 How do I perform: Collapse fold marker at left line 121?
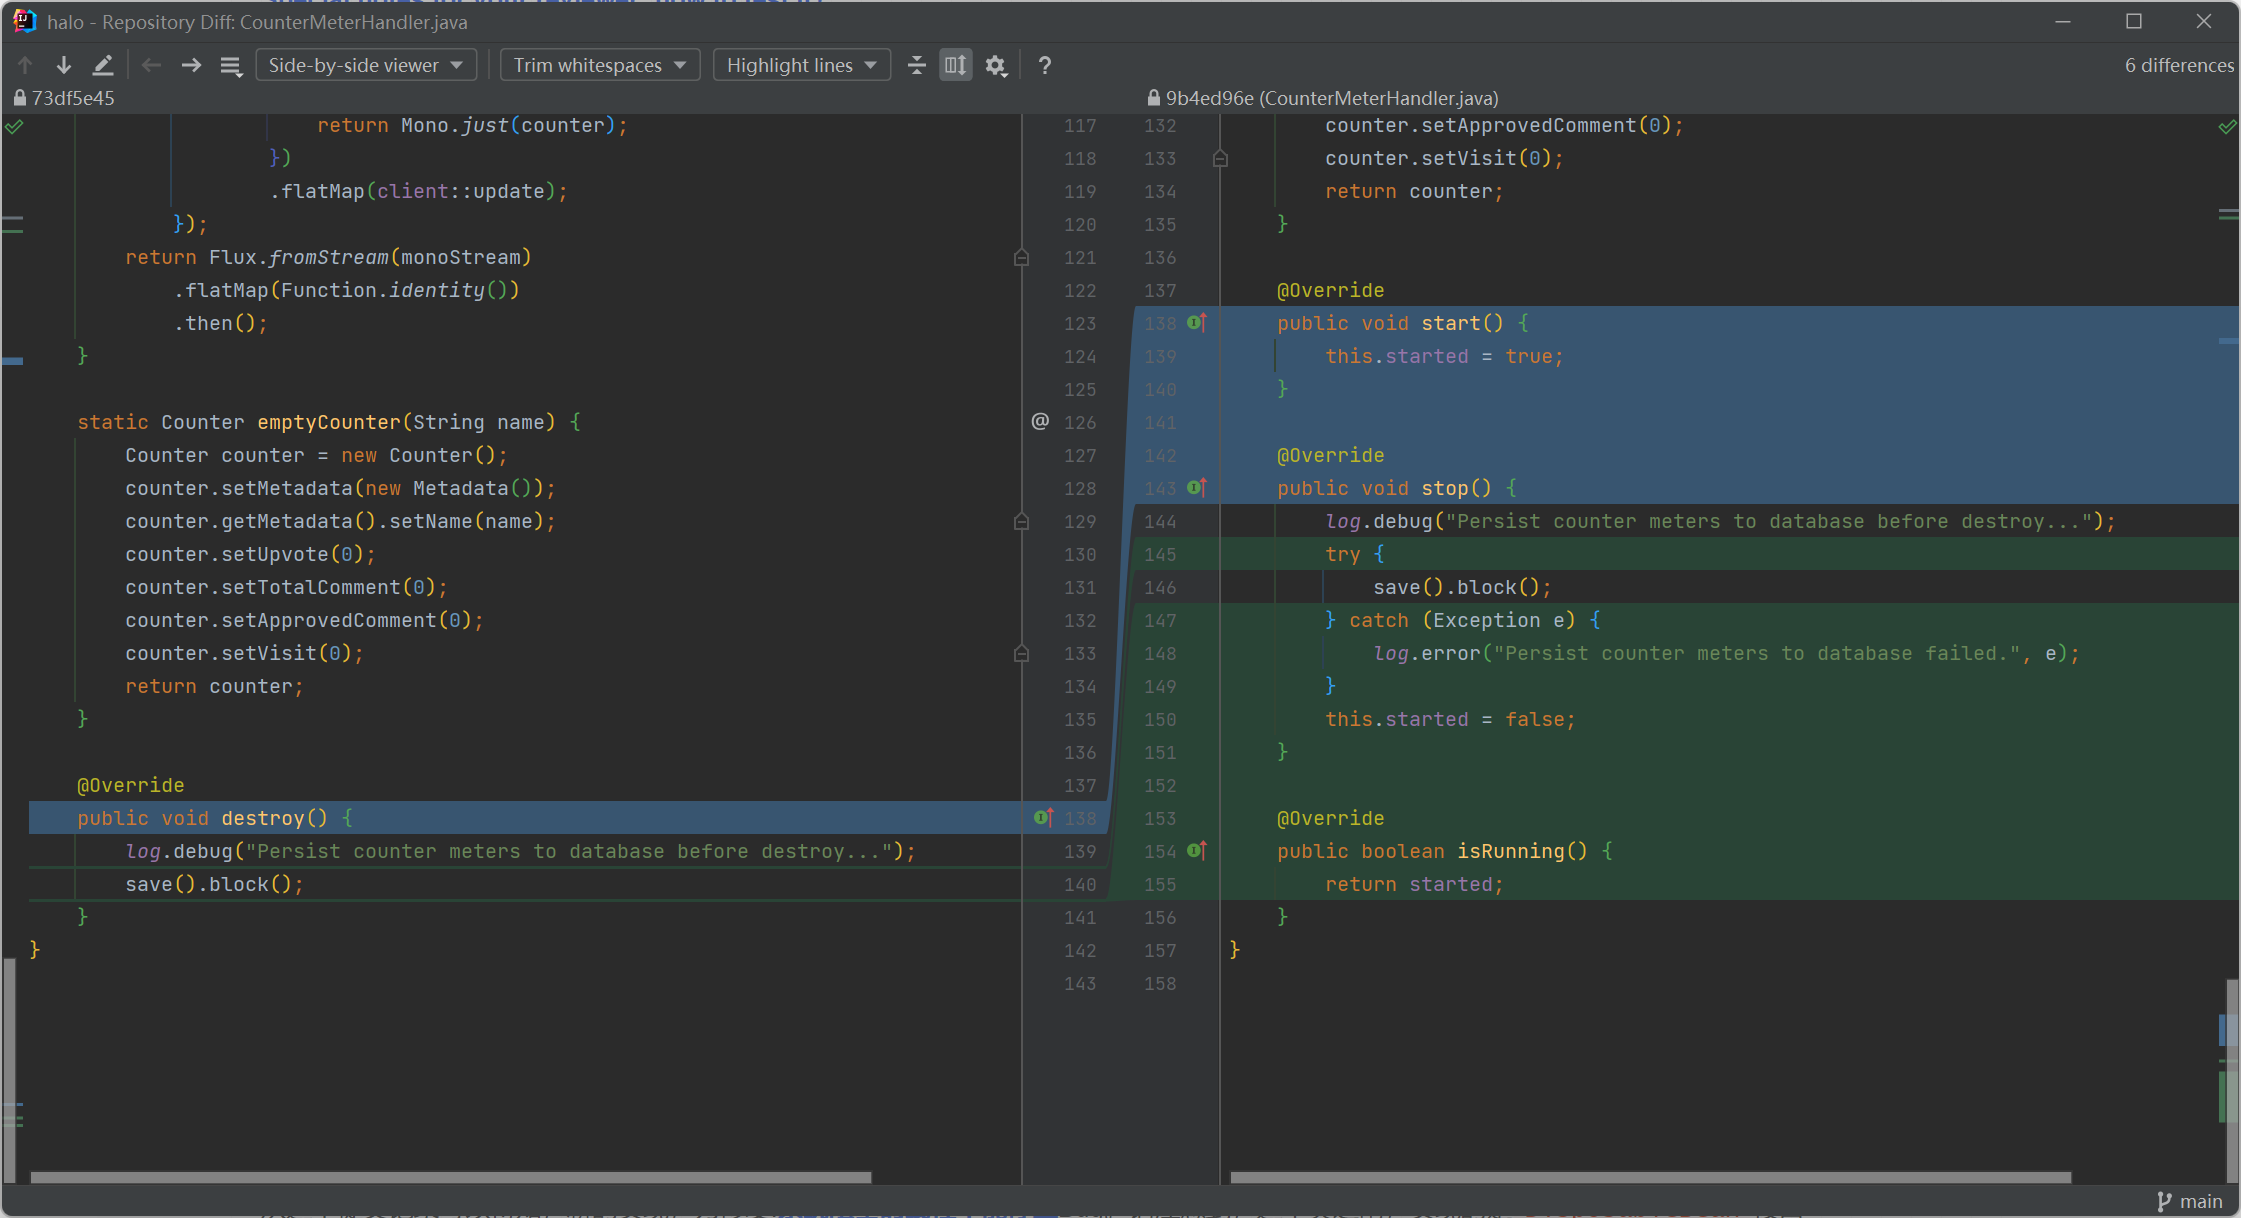pyautogui.click(x=1021, y=257)
